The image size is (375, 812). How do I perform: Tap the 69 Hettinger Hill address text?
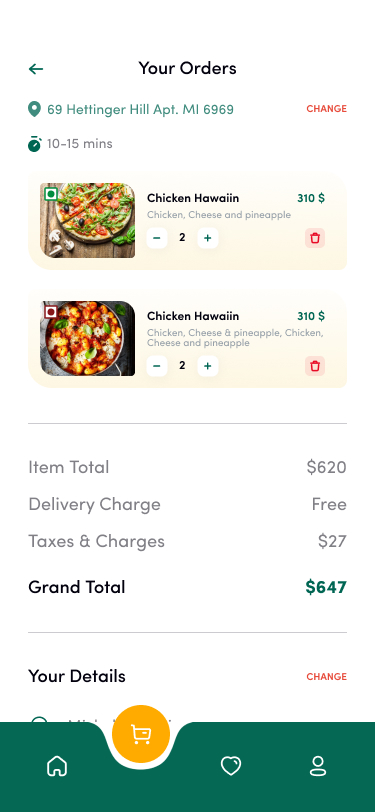tap(140, 110)
